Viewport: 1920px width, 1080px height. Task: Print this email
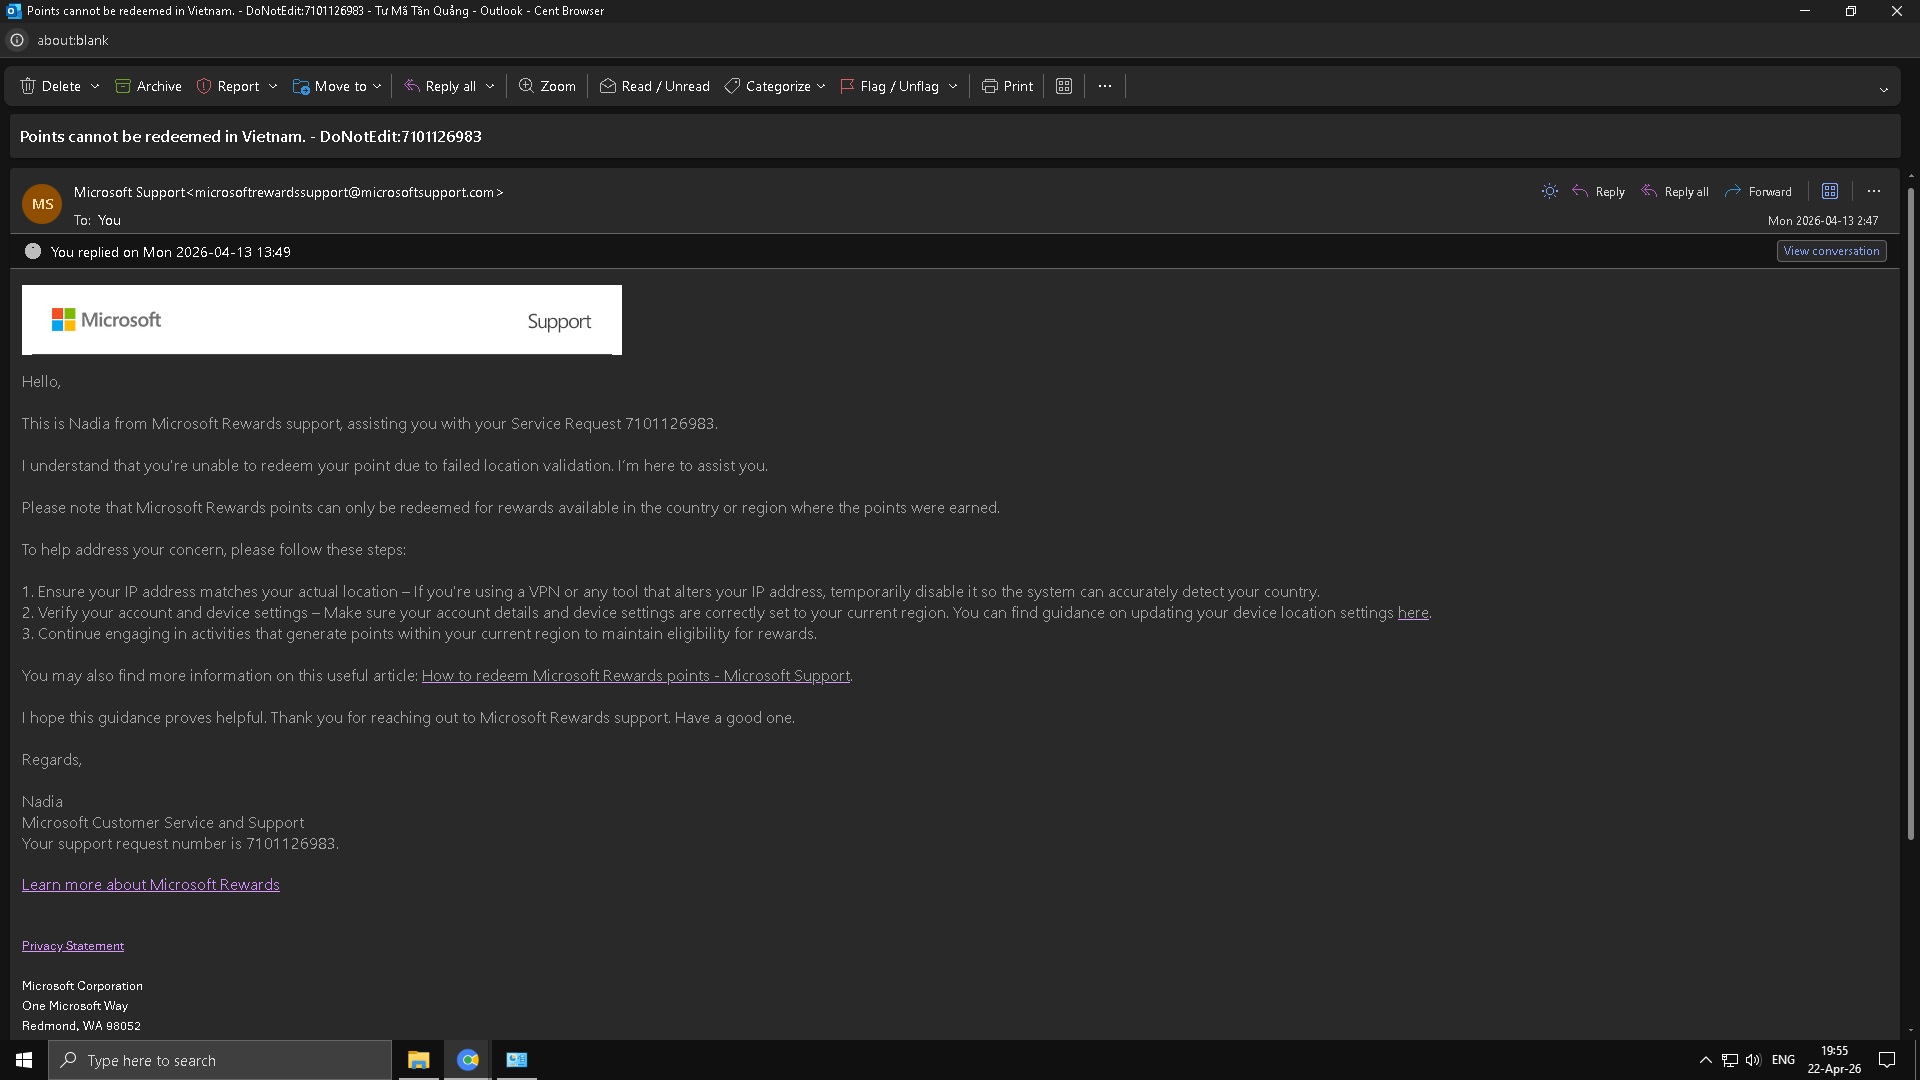tap(1007, 86)
